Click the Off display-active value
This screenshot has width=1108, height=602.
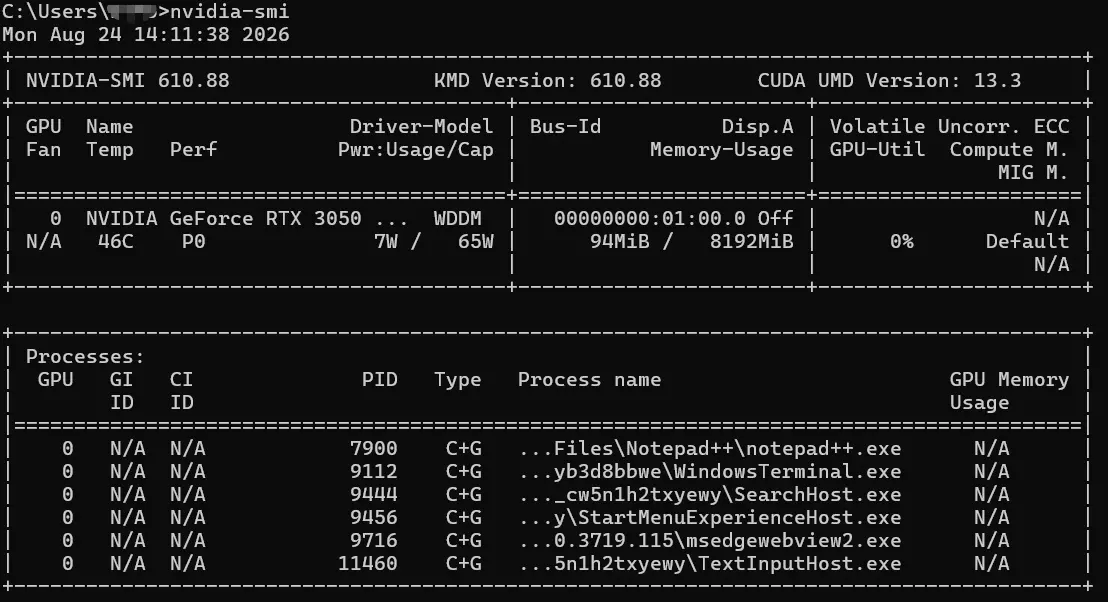(775, 218)
